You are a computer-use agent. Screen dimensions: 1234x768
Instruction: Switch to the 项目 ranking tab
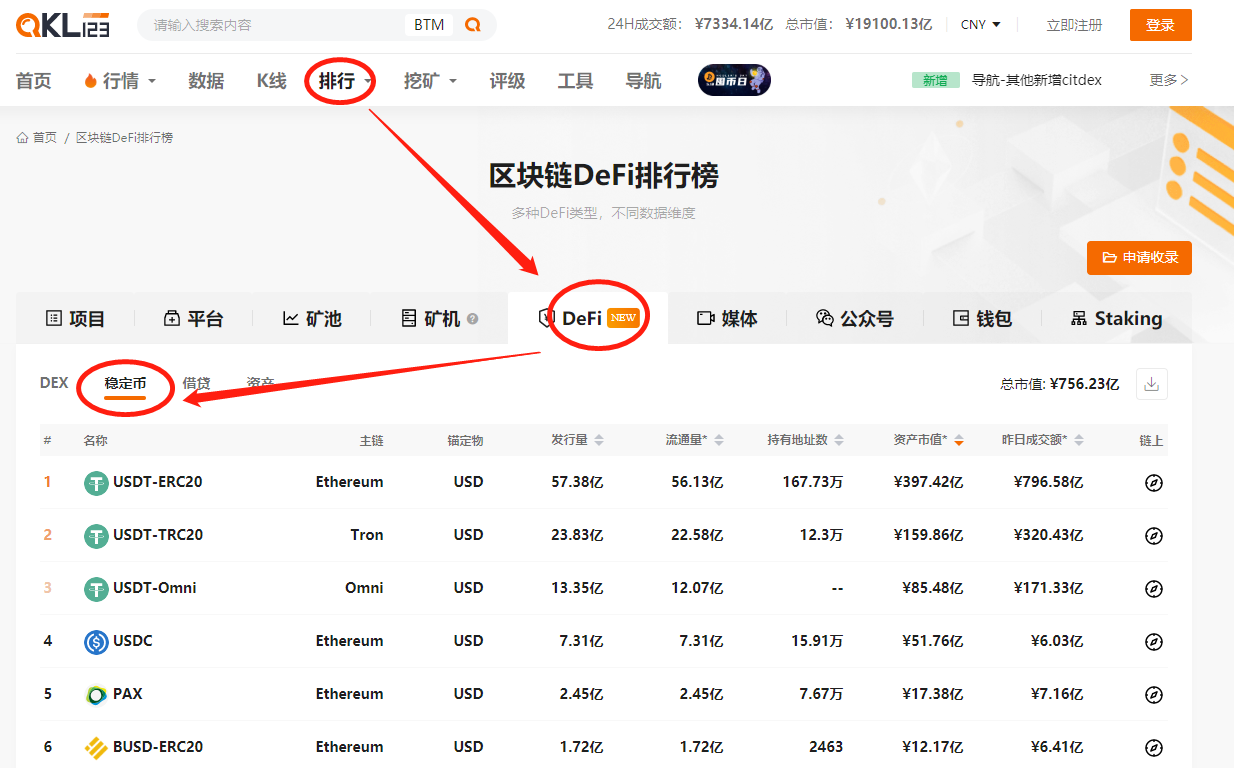(x=75, y=319)
